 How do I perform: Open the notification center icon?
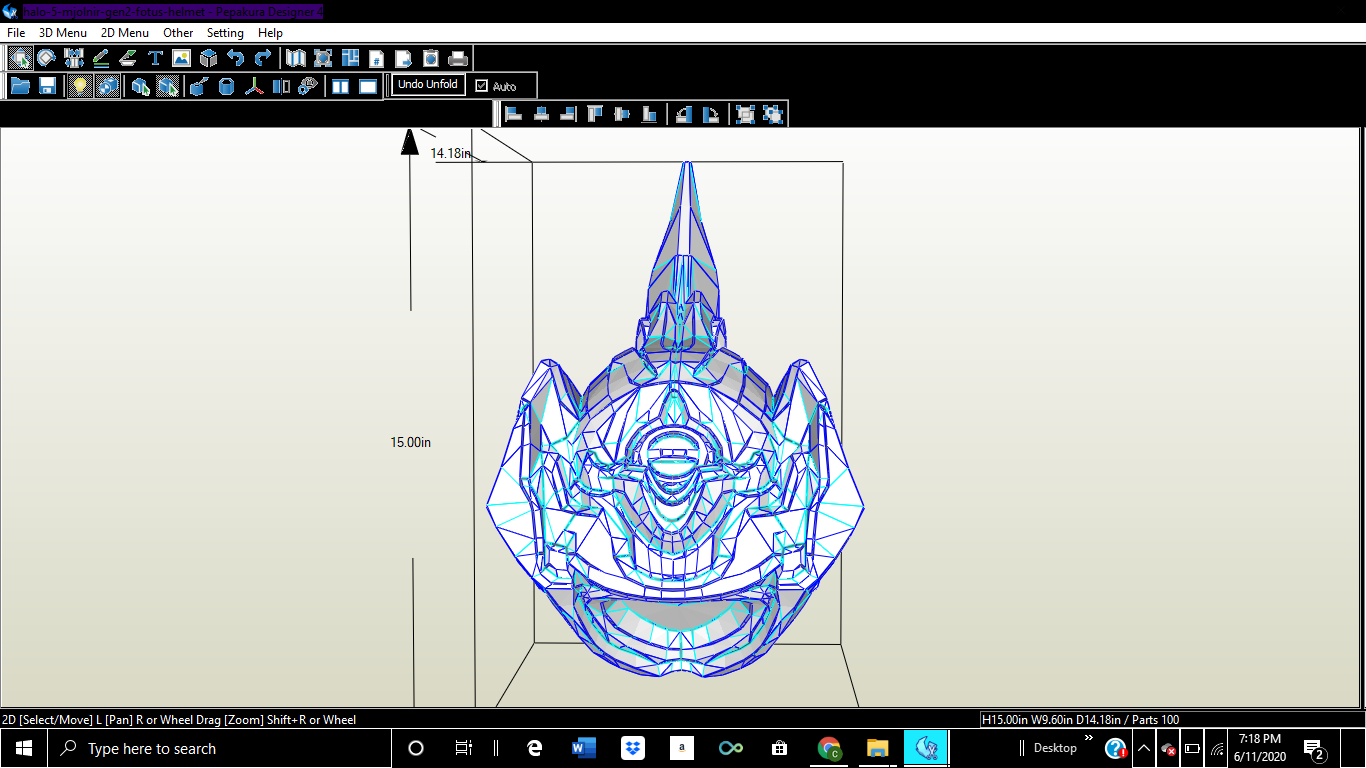(x=1315, y=748)
